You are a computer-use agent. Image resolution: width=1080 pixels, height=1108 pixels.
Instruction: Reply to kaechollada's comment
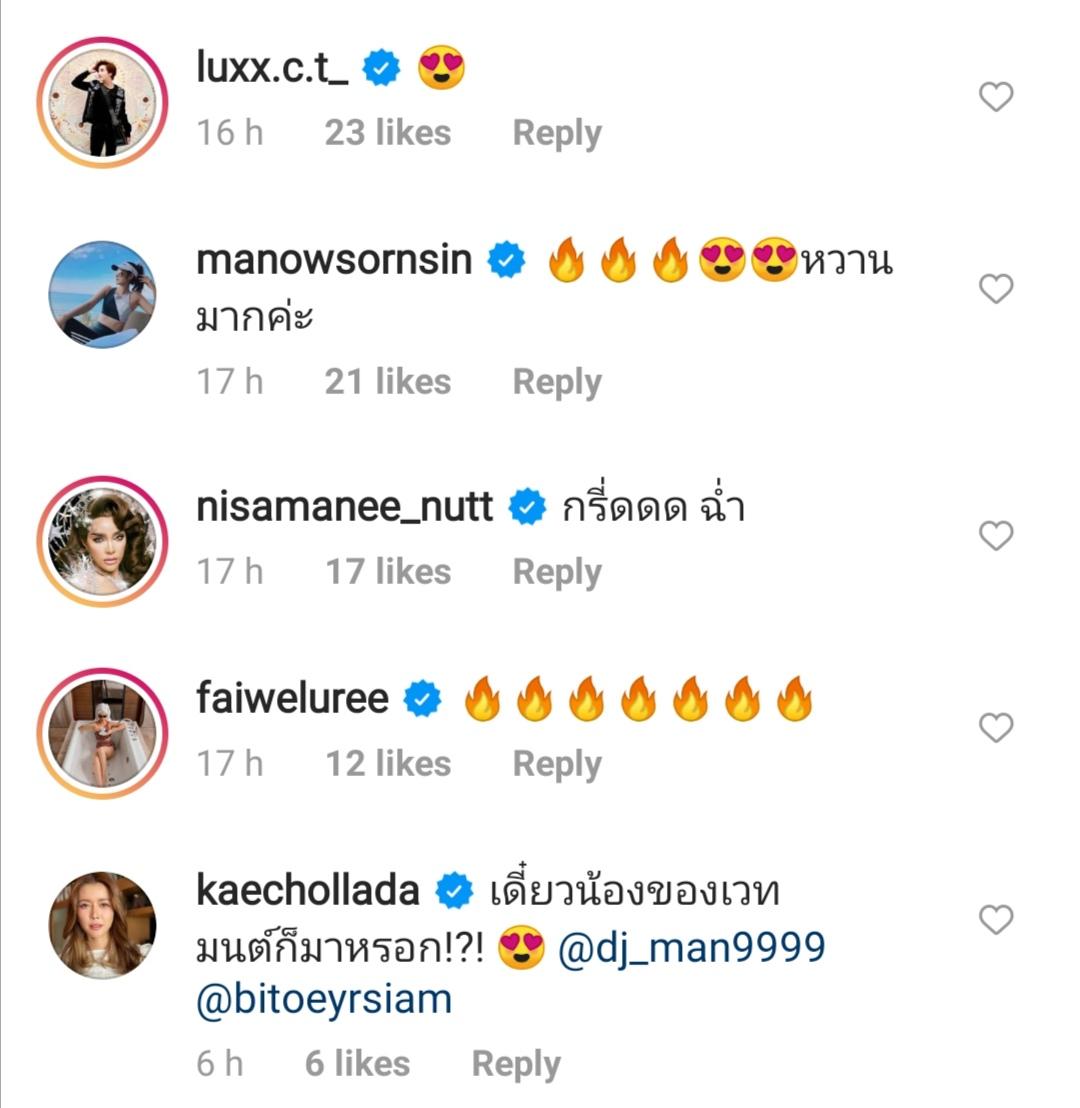pyautogui.click(x=515, y=1064)
